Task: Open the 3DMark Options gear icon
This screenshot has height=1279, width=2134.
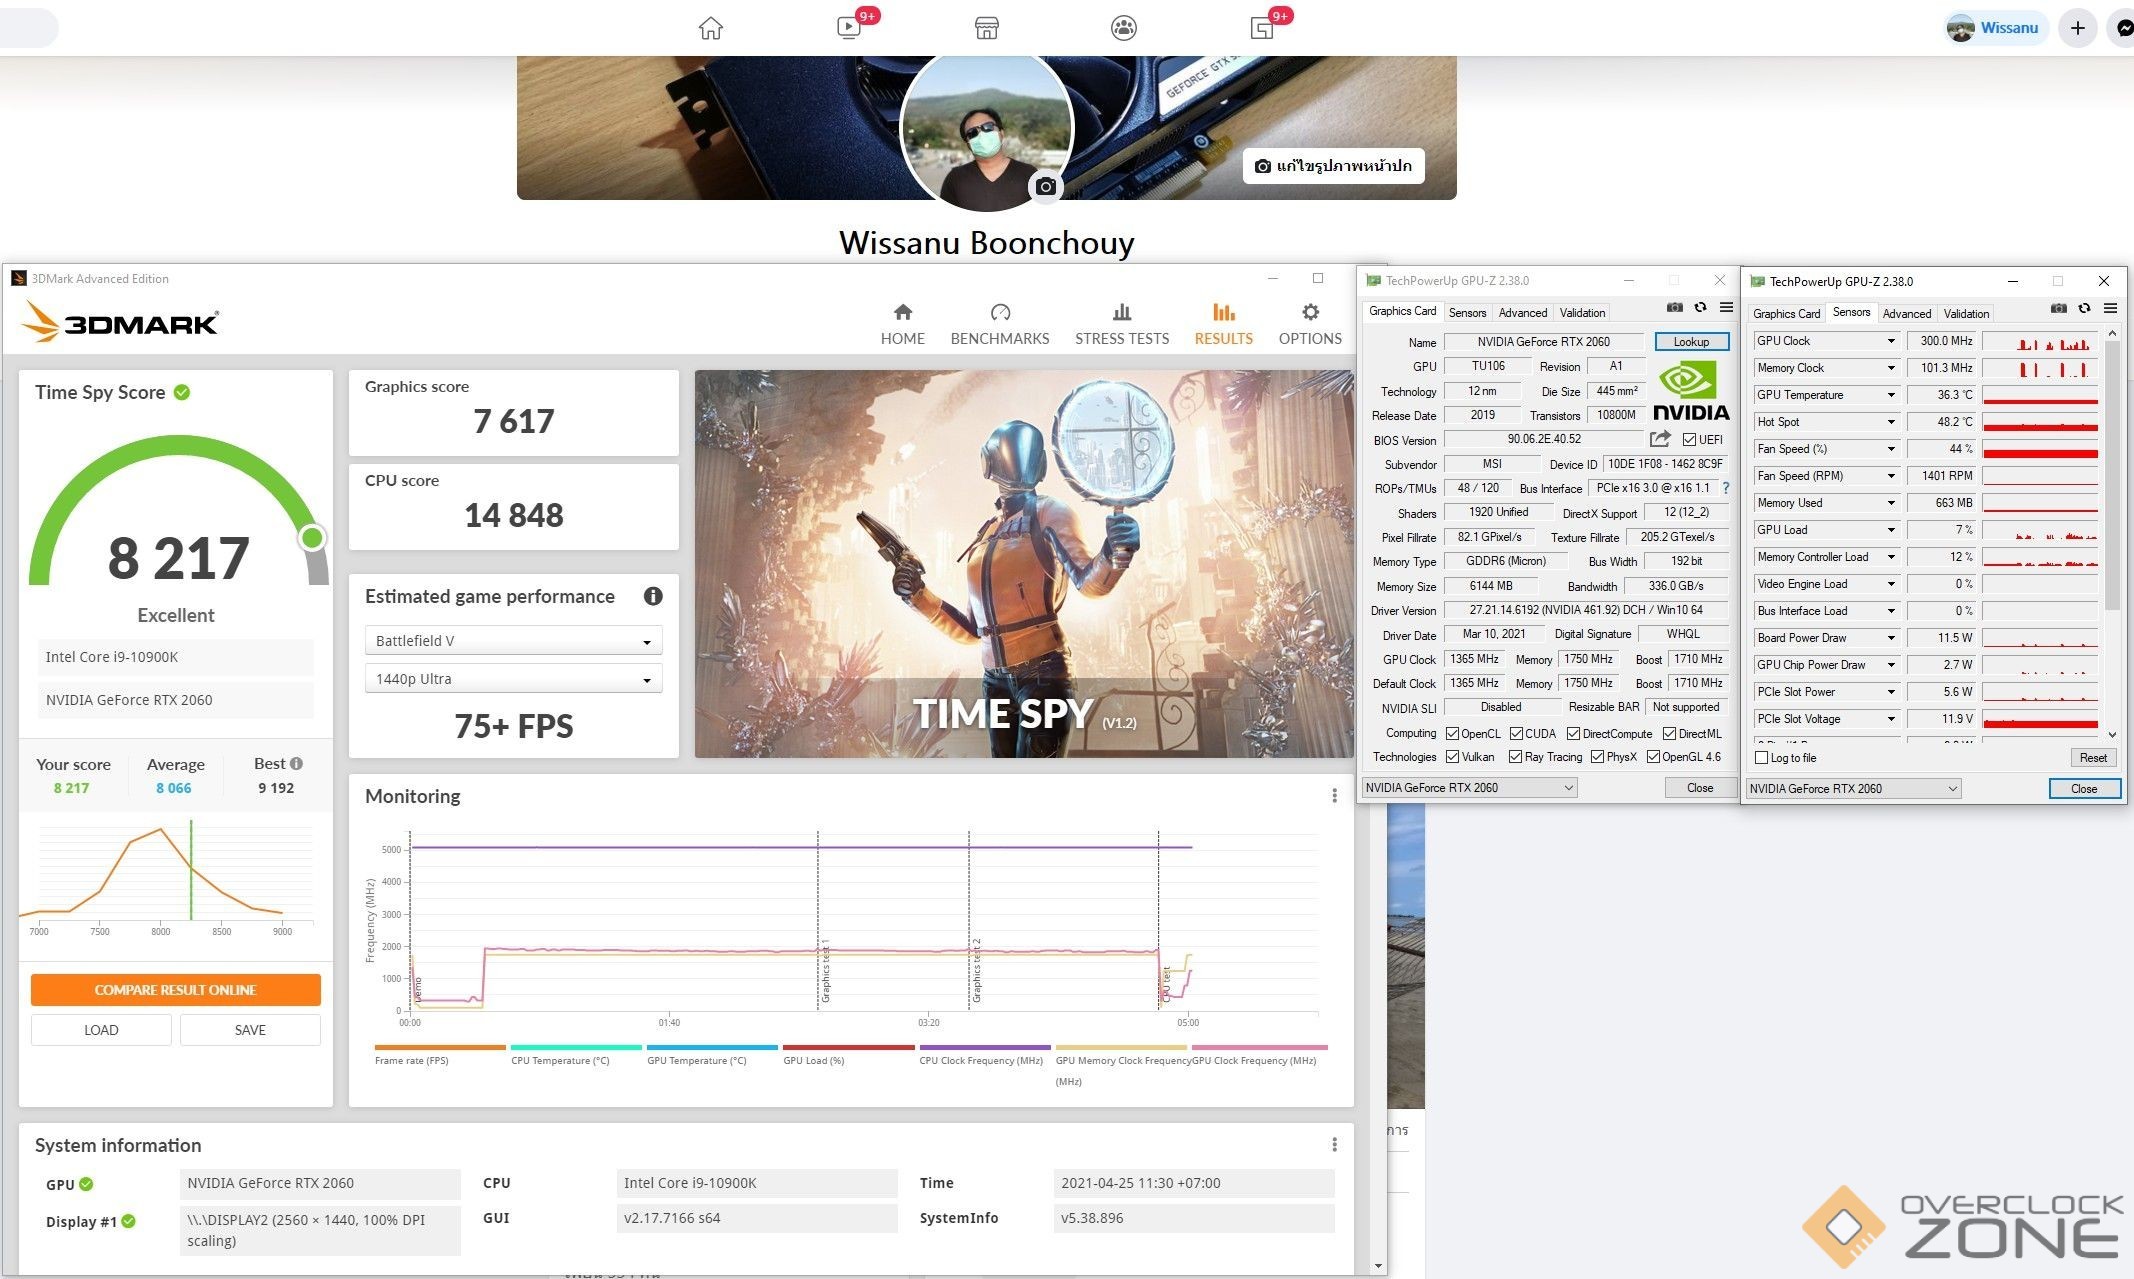Action: [1310, 312]
